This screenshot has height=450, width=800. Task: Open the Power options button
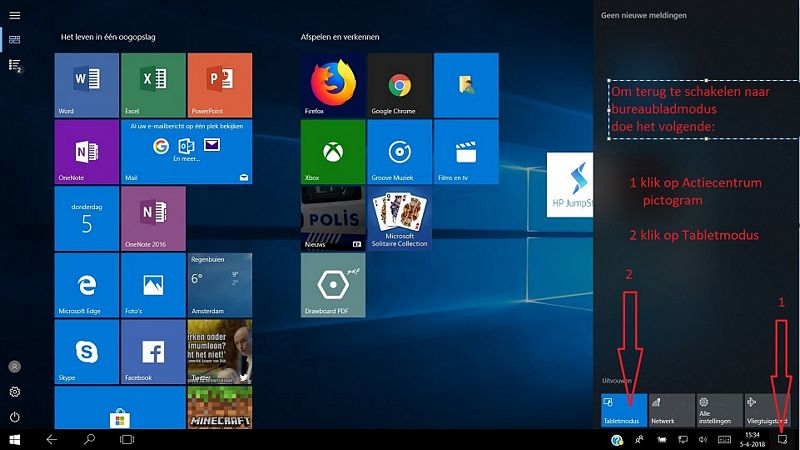15,417
